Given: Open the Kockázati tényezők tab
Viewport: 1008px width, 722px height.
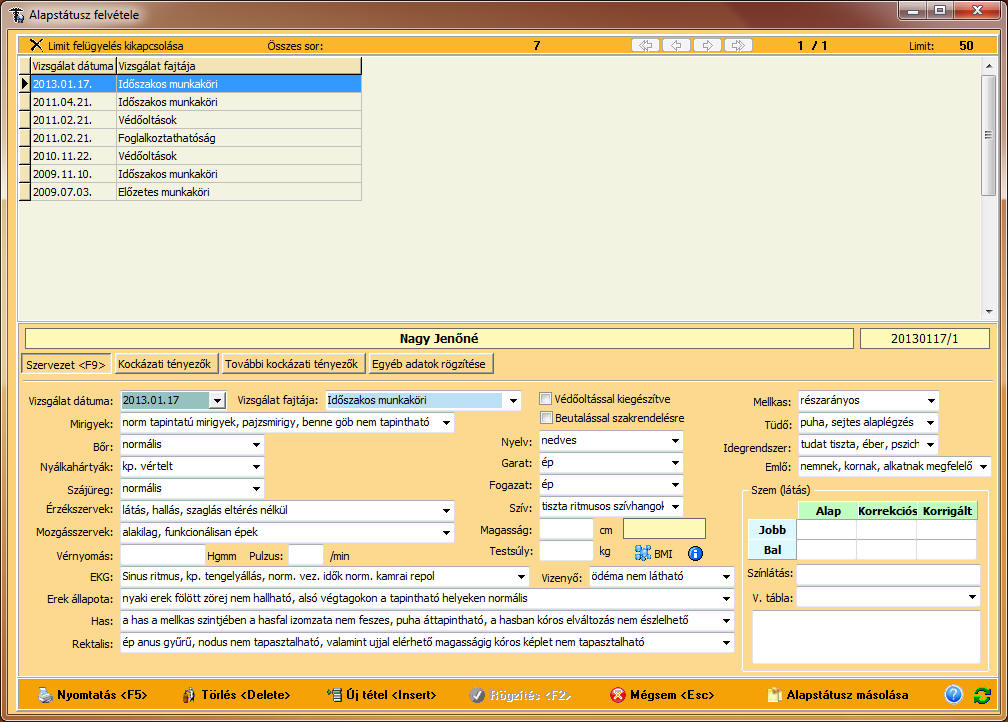Looking at the screenshot, I should tap(165, 364).
